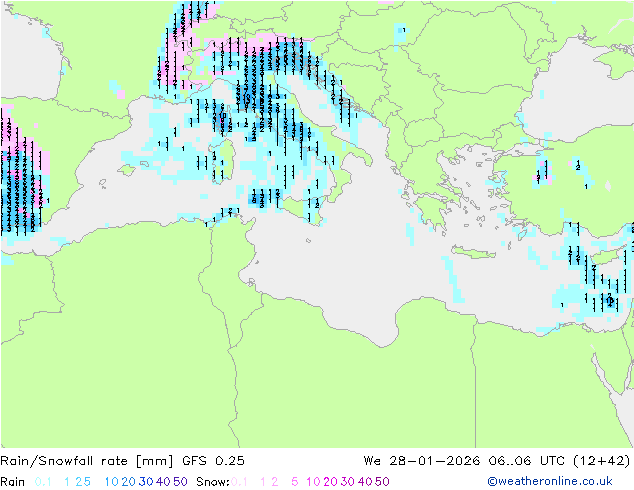
Task: Pick the Rain legend 10 value
Action: click(x=112, y=482)
